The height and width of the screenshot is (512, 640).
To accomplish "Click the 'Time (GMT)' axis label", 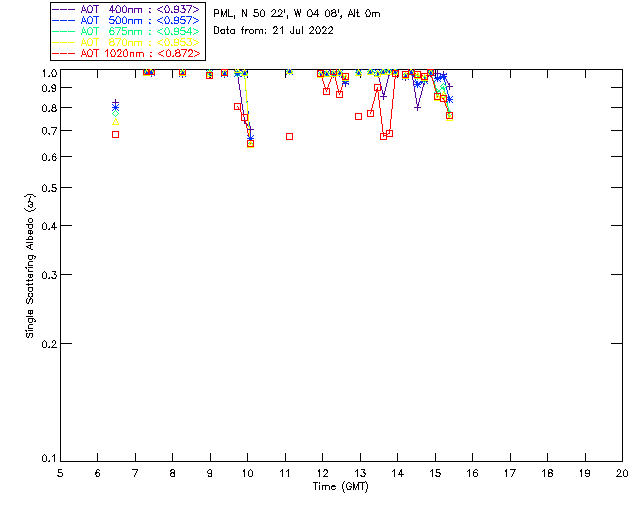I will tap(341, 487).
